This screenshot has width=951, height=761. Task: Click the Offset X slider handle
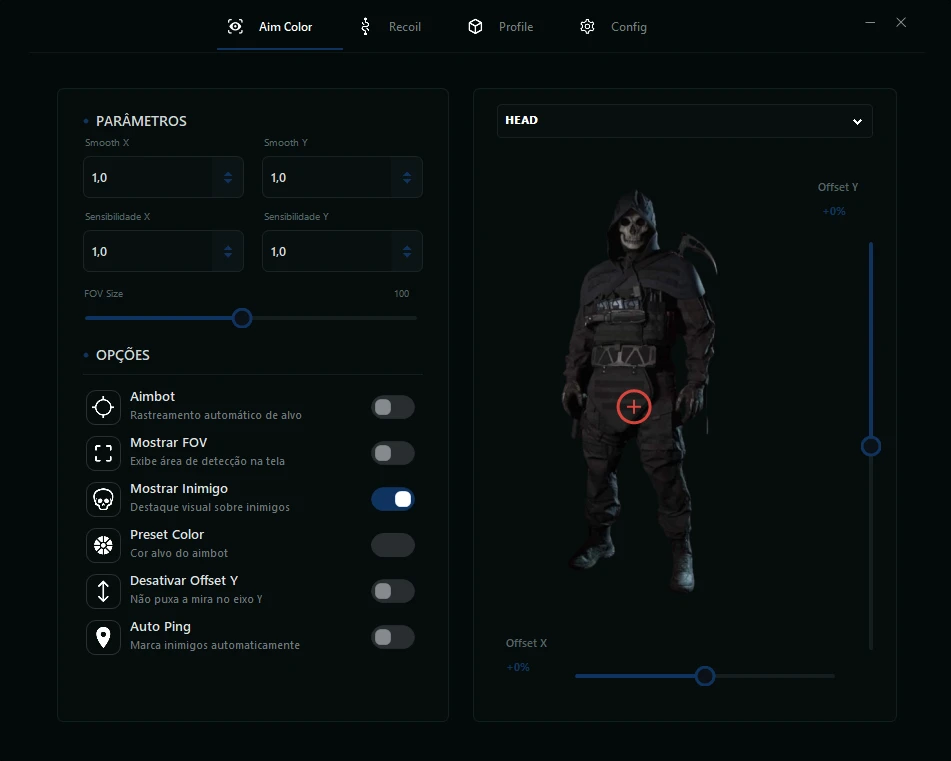pyautogui.click(x=705, y=676)
